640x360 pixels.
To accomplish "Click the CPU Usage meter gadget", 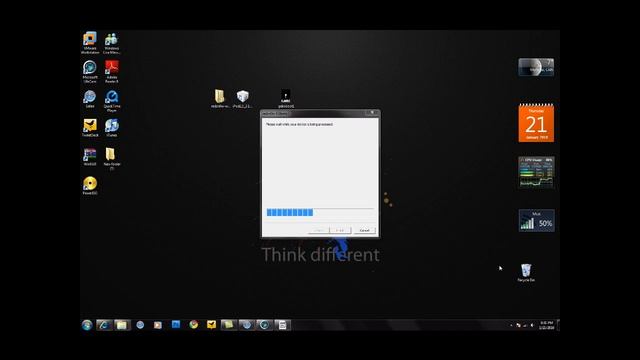I will pos(536,172).
